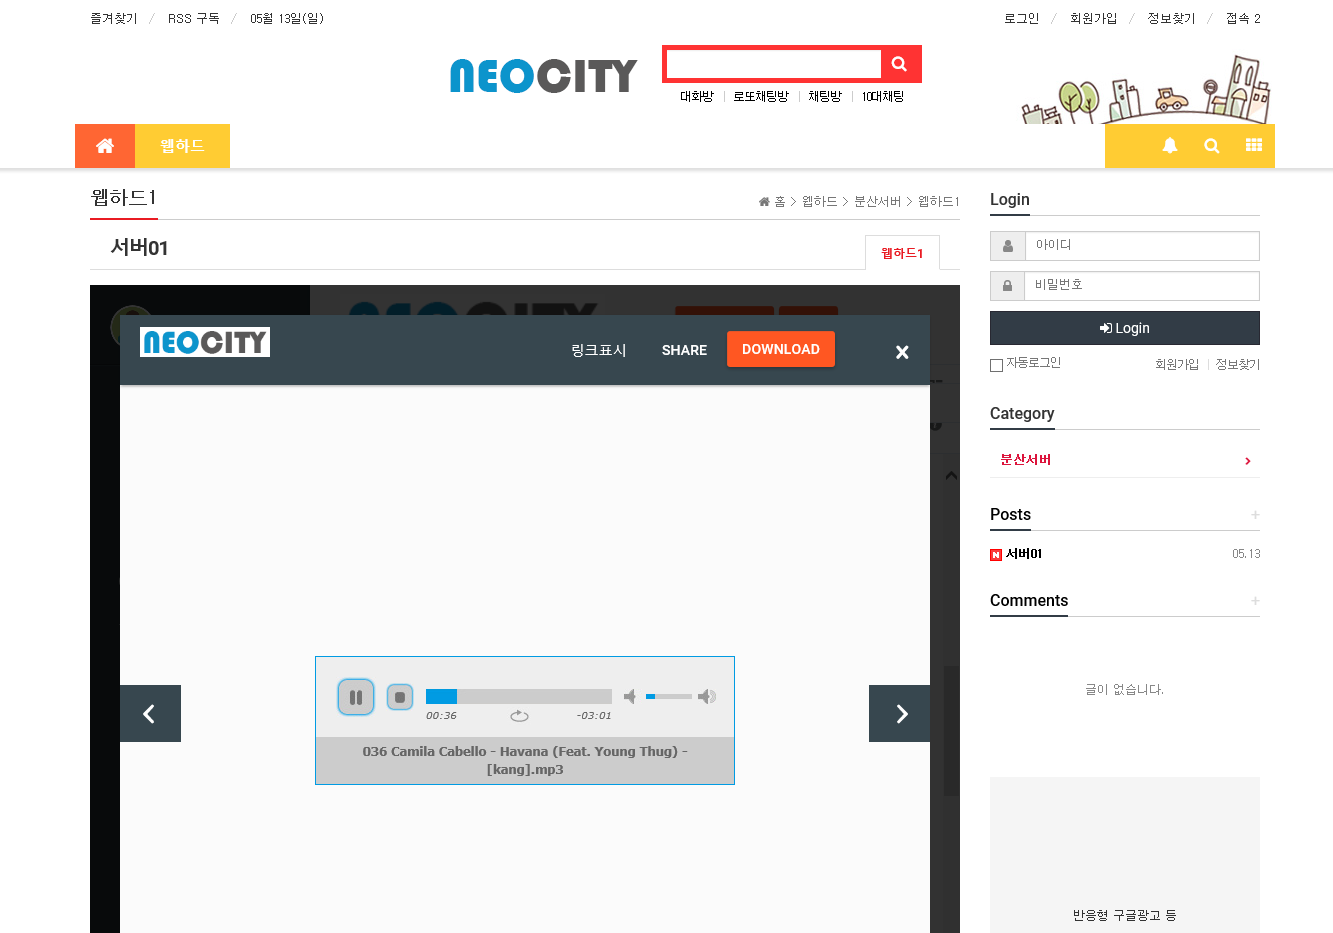Click 접속 2 in top bar
The image size is (1333, 933).
click(x=1243, y=19)
